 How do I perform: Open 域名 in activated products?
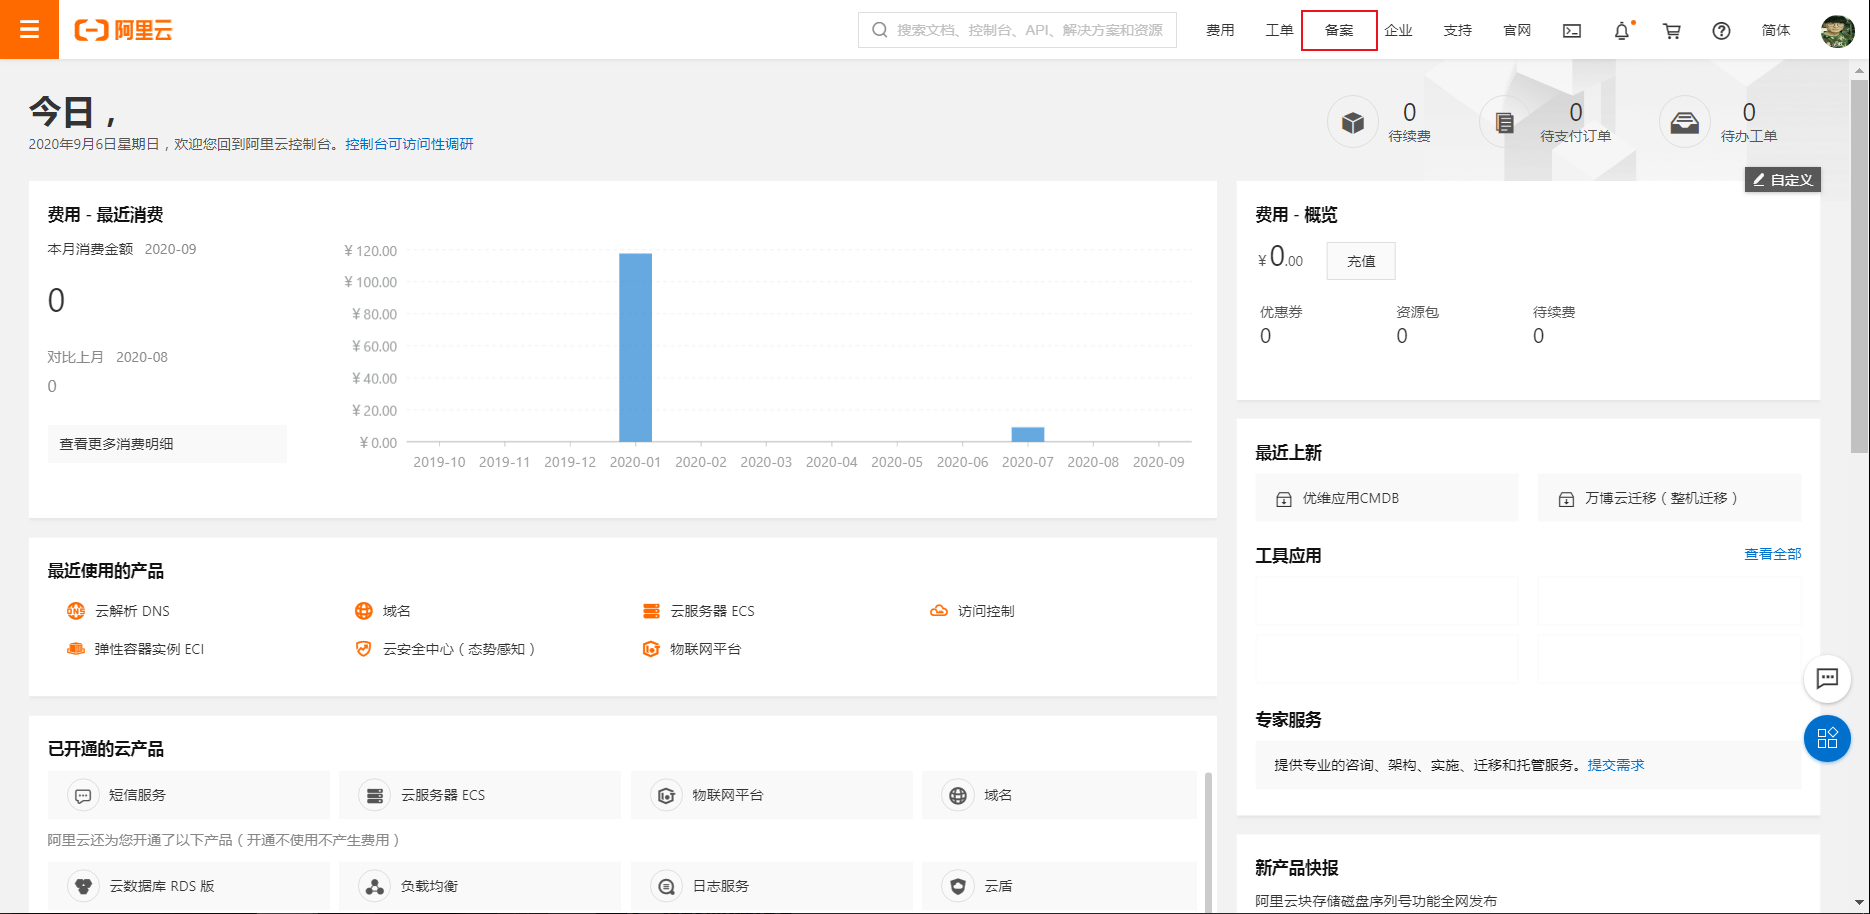(x=1060, y=795)
